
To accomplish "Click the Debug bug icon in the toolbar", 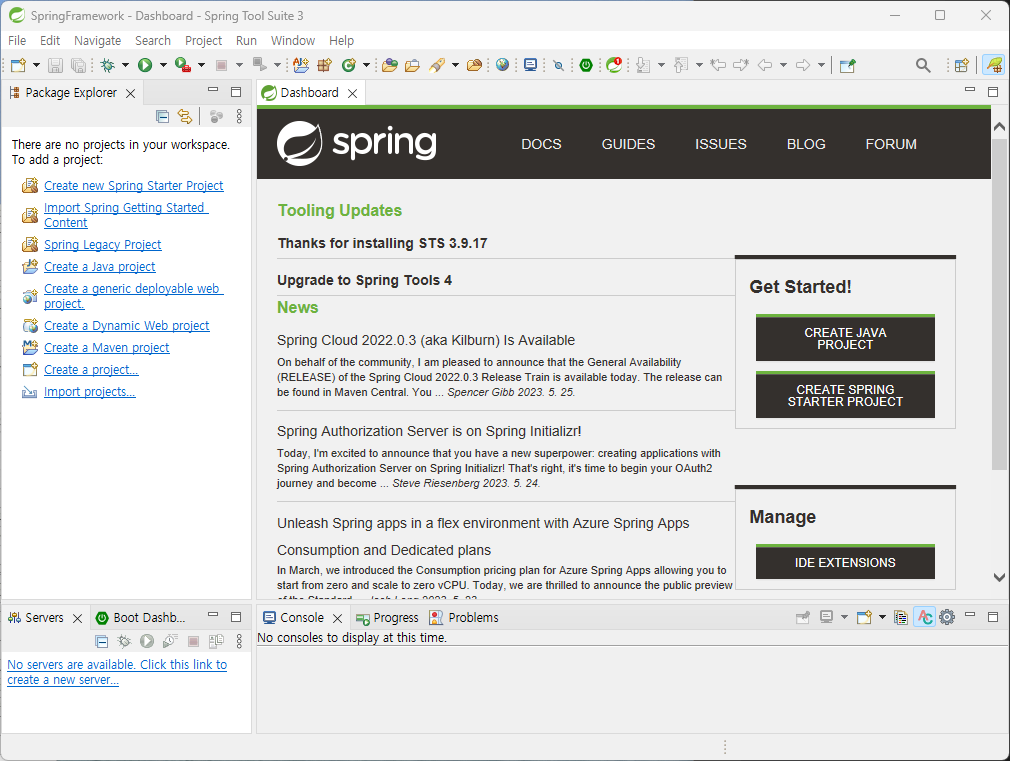I will click(108, 65).
